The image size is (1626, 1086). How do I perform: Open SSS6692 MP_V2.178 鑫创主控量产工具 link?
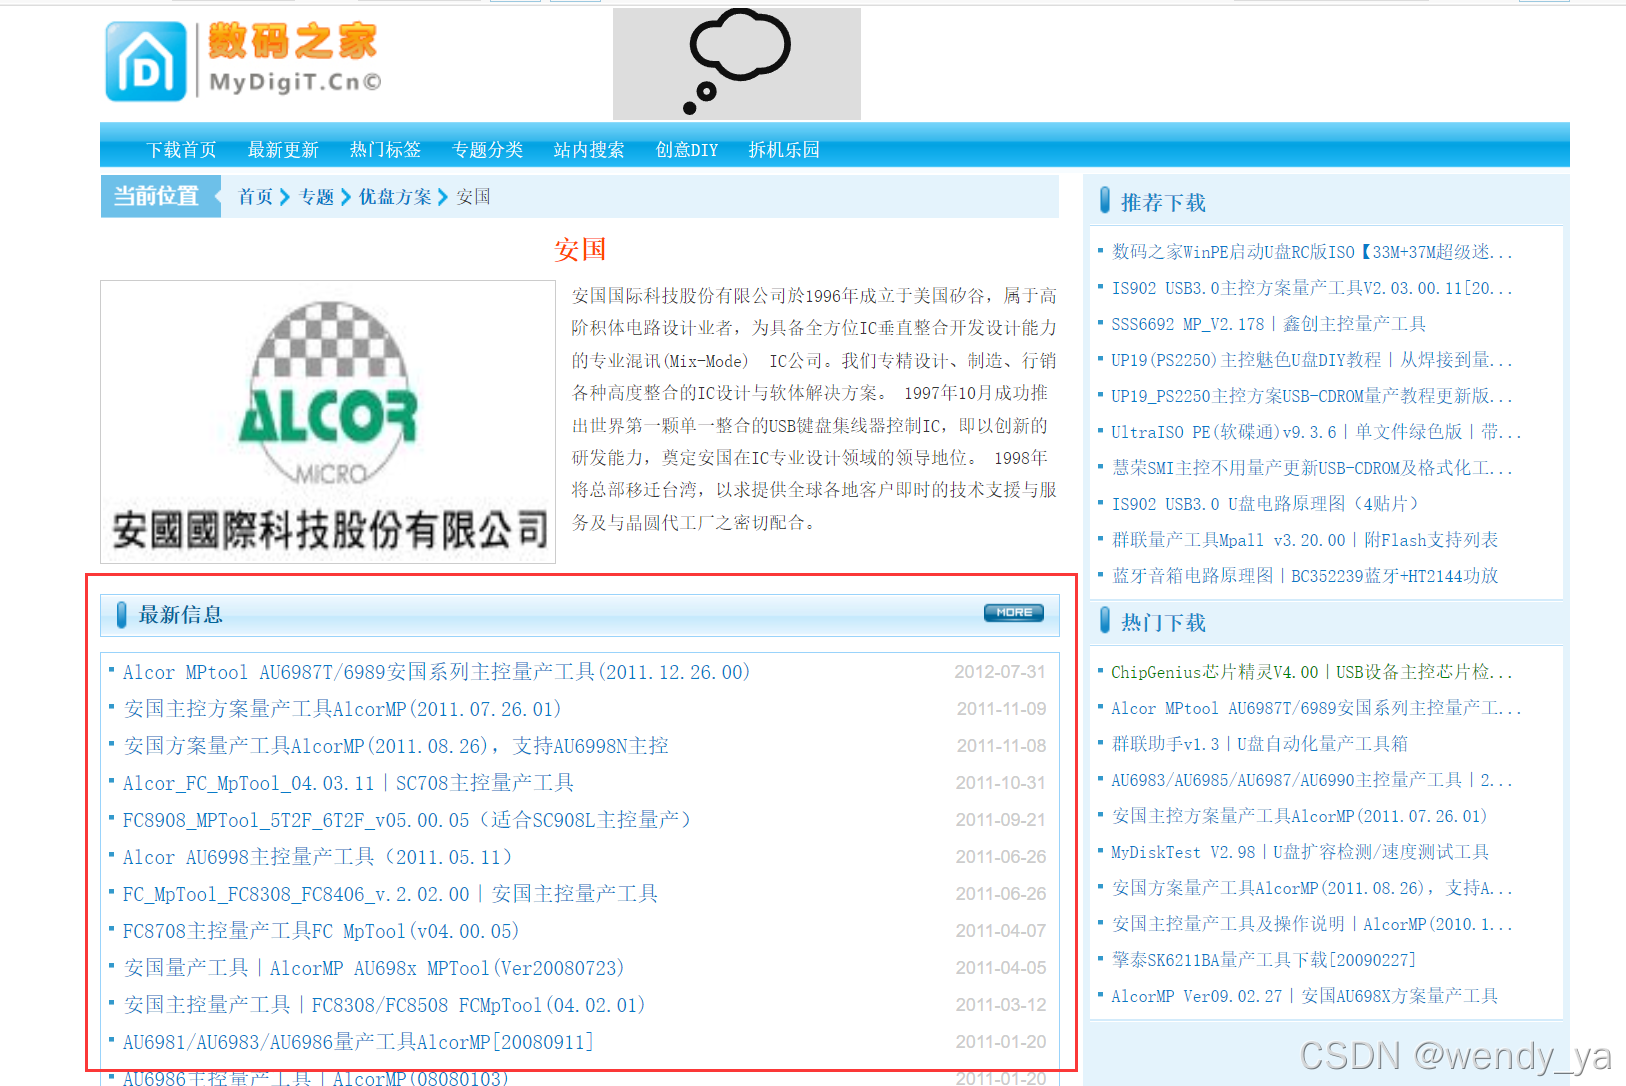1269,324
